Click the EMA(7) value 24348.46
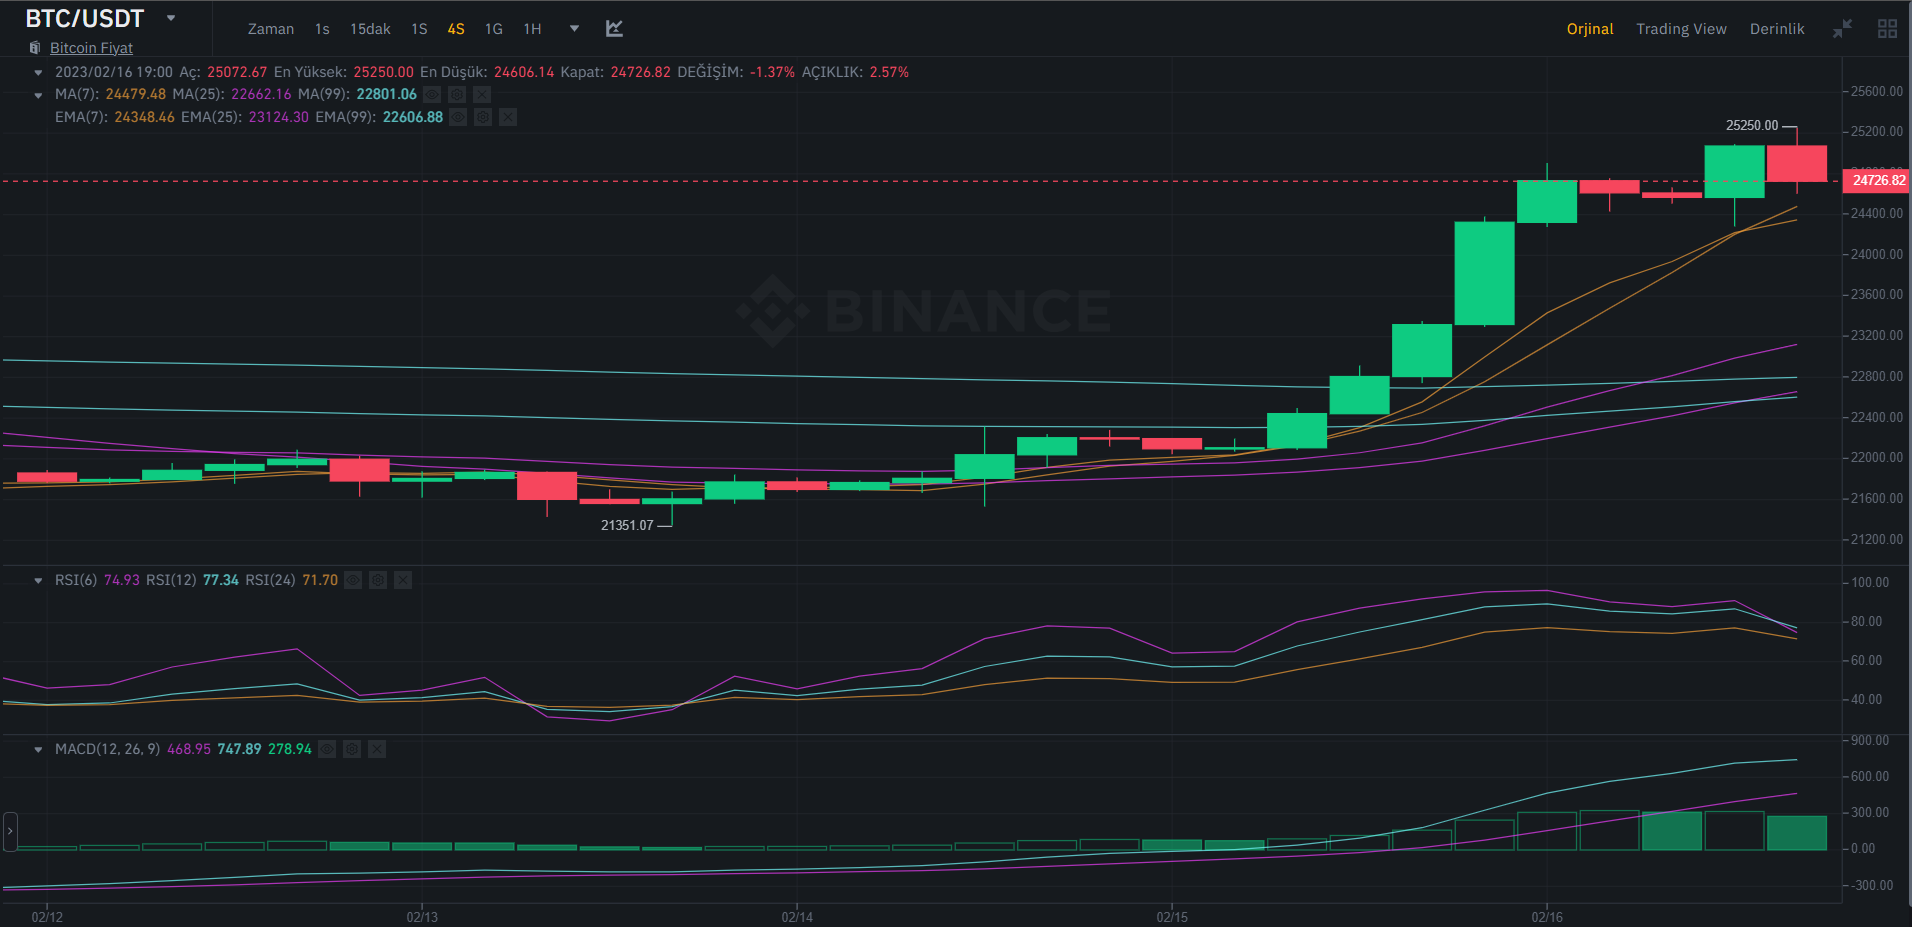Image resolution: width=1912 pixels, height=927 pixels. 144,117
